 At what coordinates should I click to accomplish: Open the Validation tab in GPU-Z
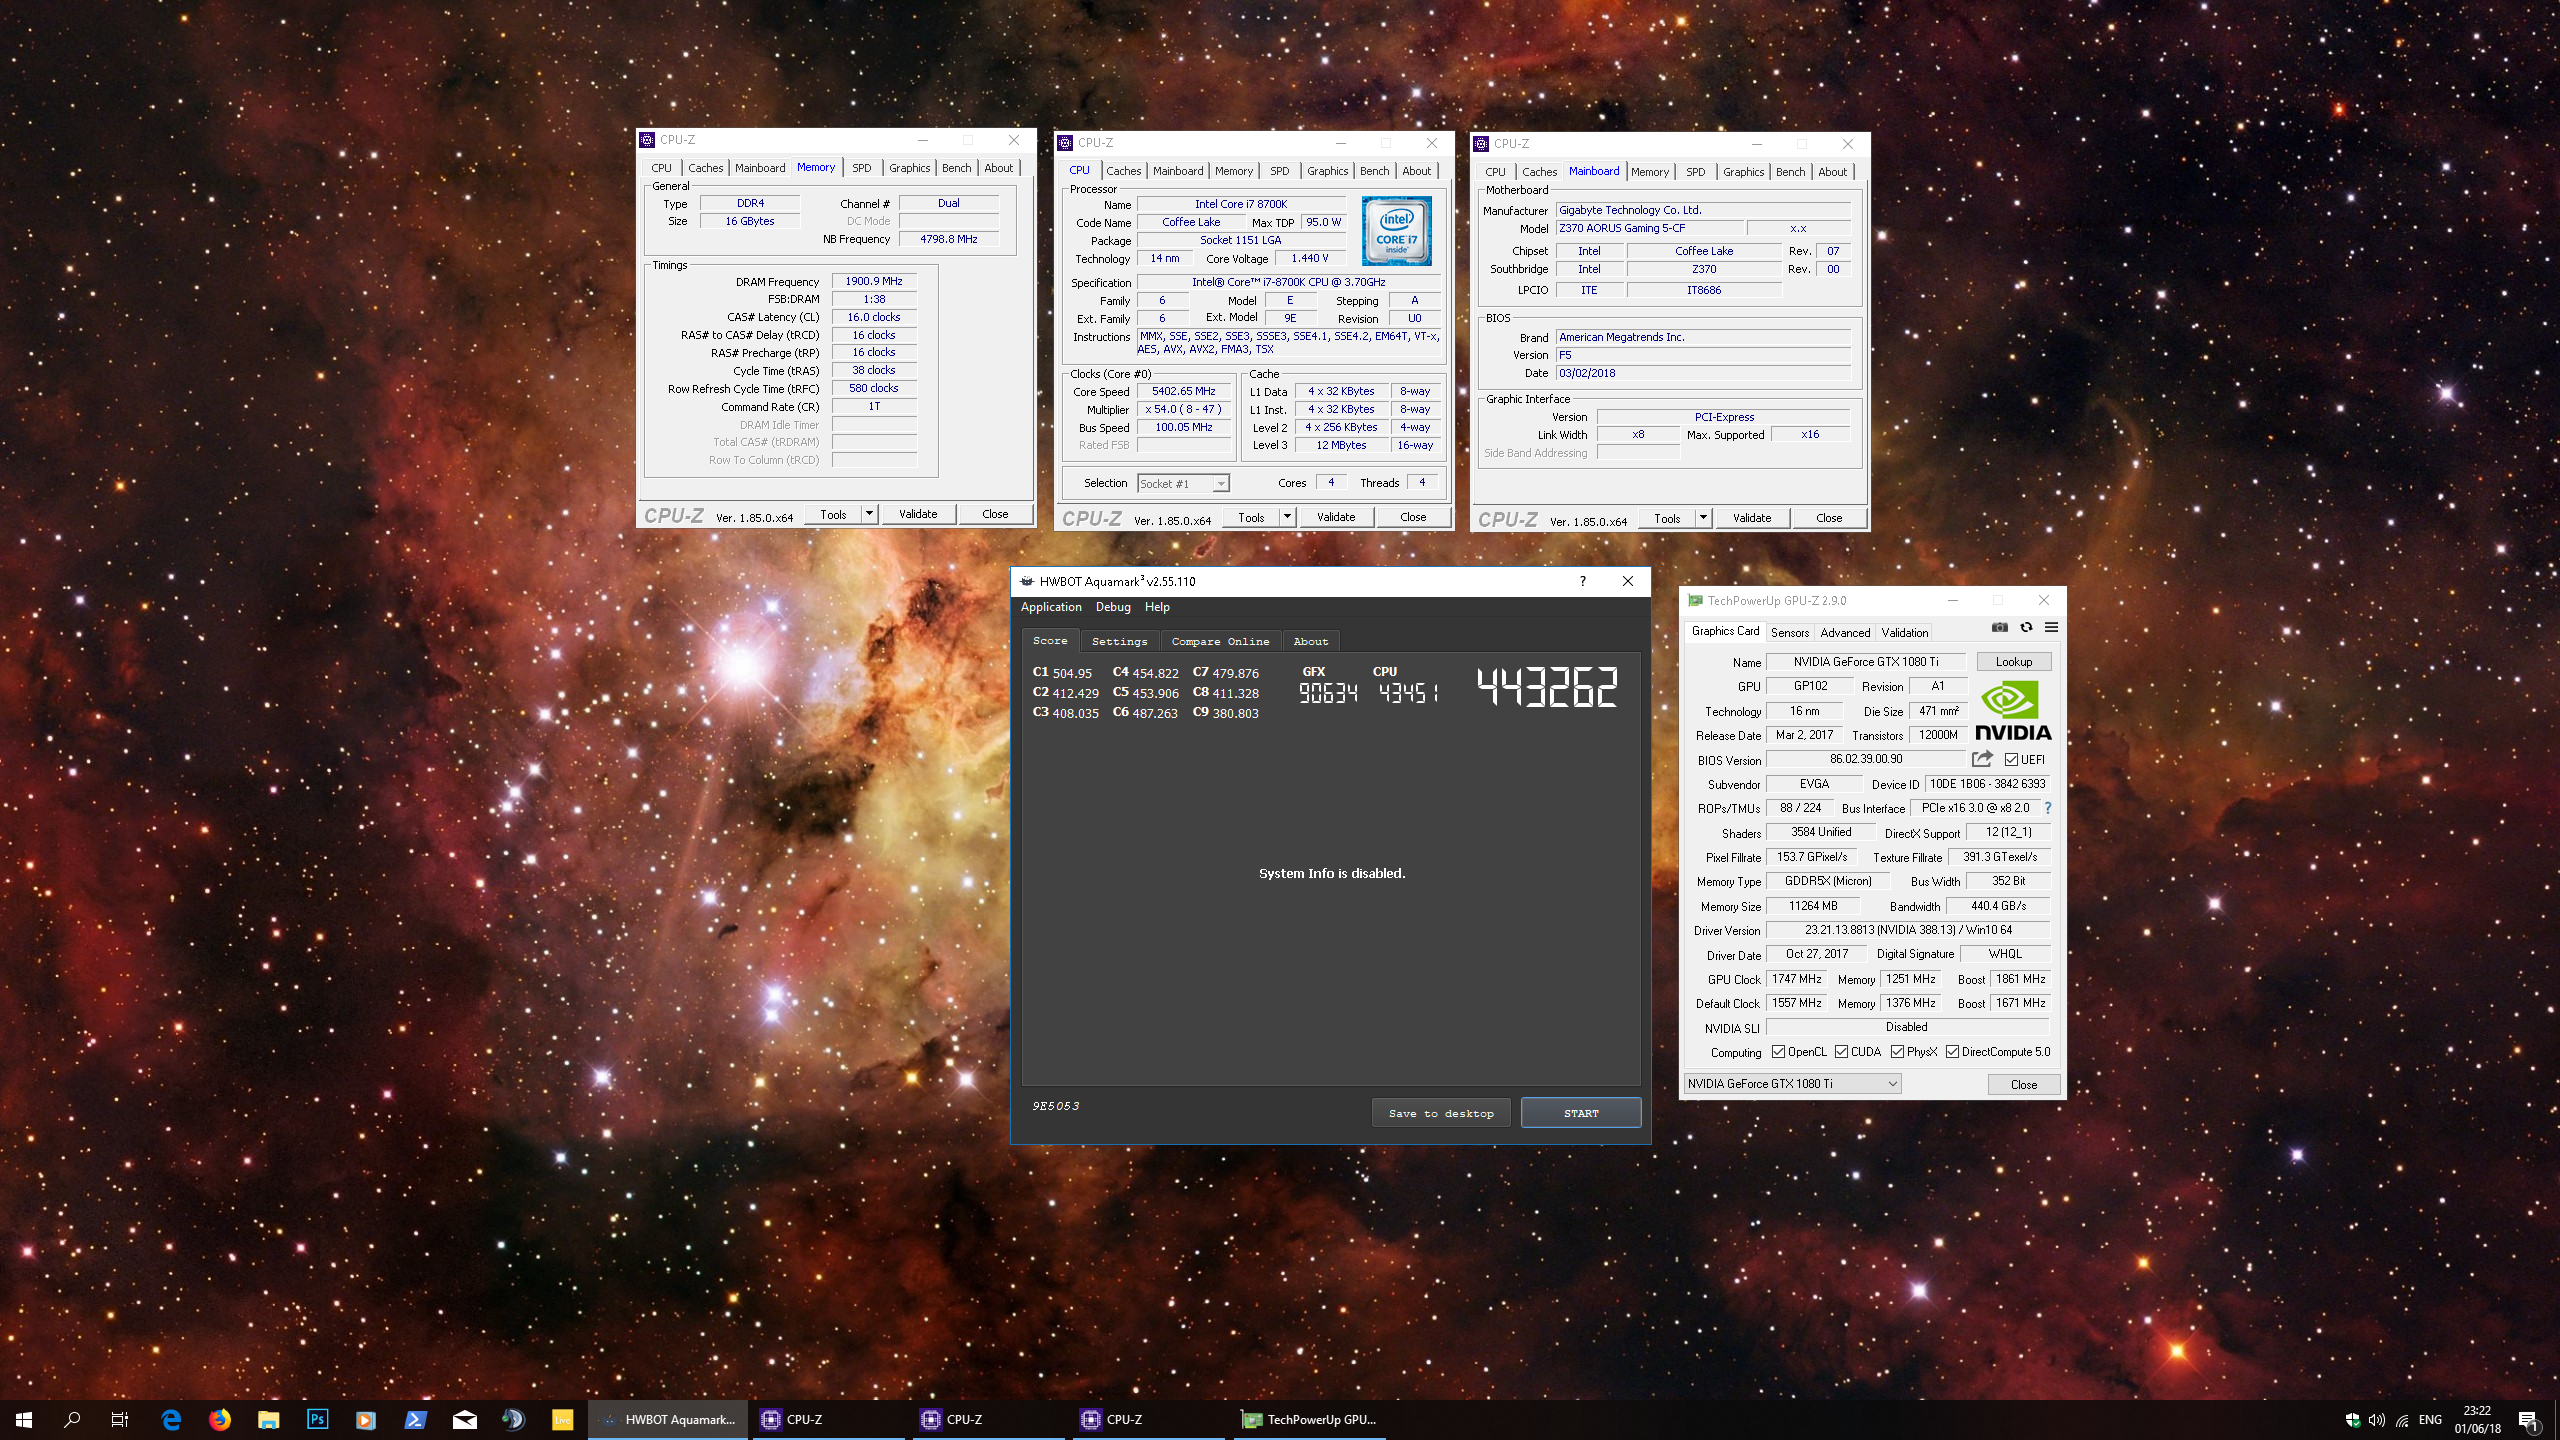1904,632
